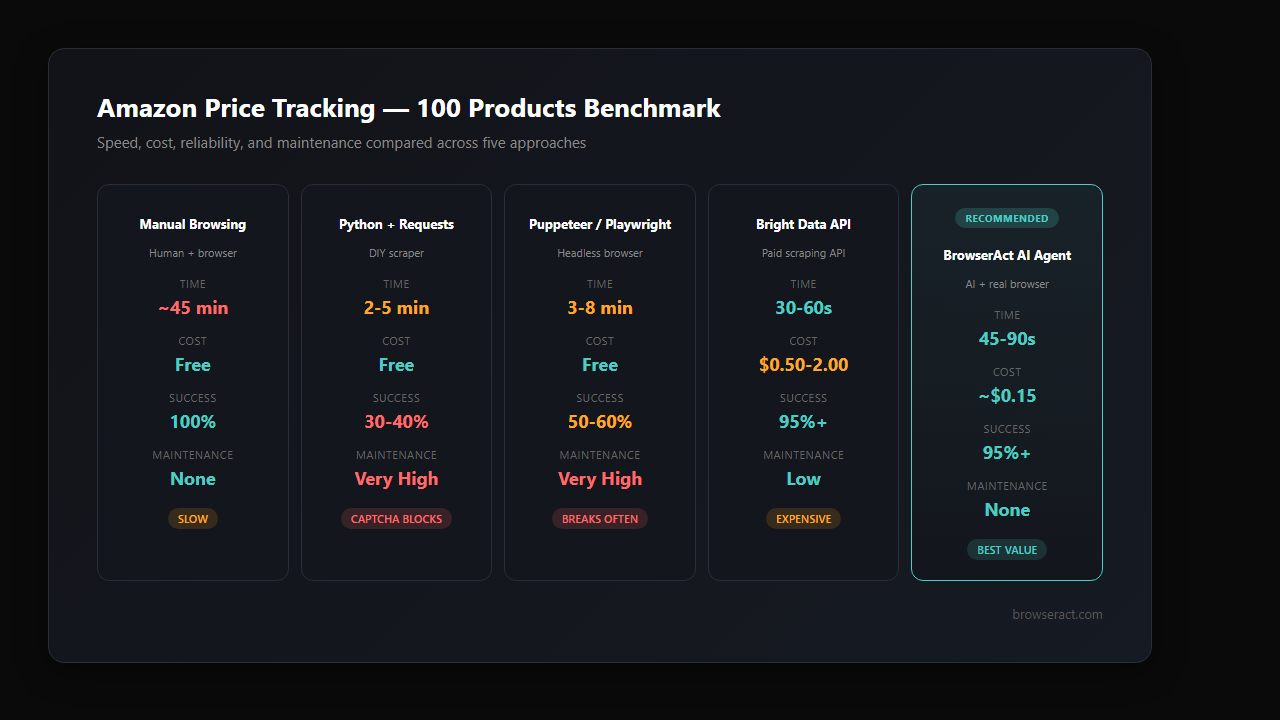Viewport: 1280px width, 720px height.
Task: Click the 100% success value on Manual Browsing
Action: coord(192,421)
